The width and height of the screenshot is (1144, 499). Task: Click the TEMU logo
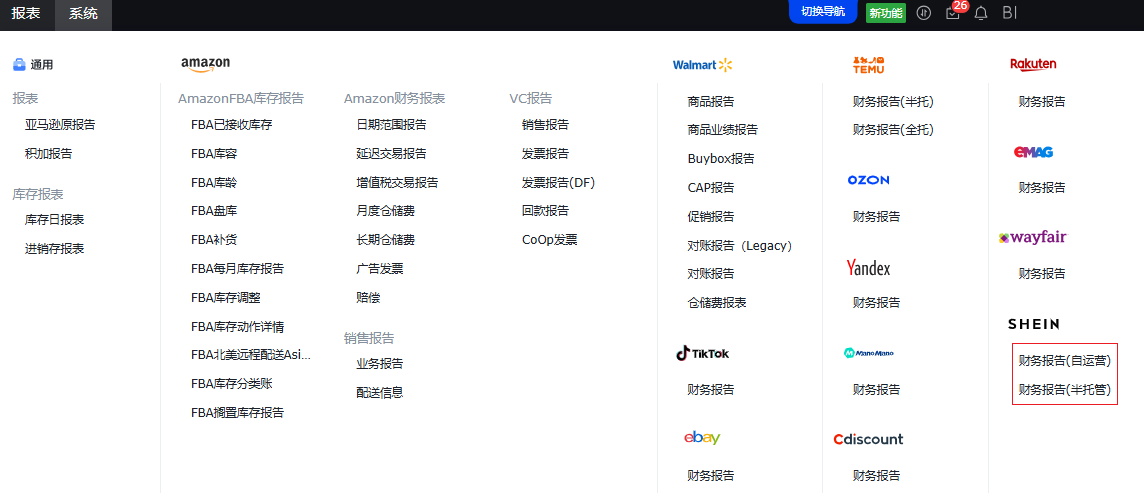(868, 64)
